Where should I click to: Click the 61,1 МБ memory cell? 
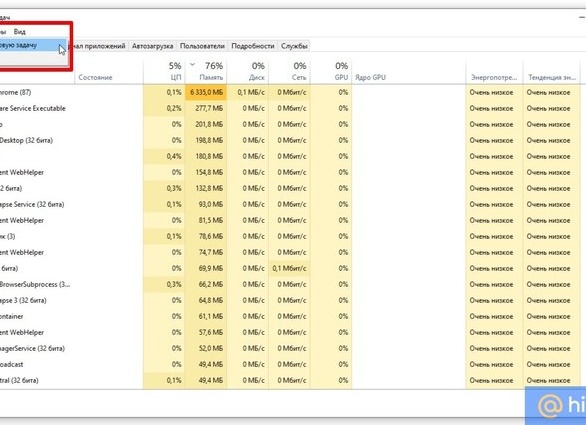206,316
